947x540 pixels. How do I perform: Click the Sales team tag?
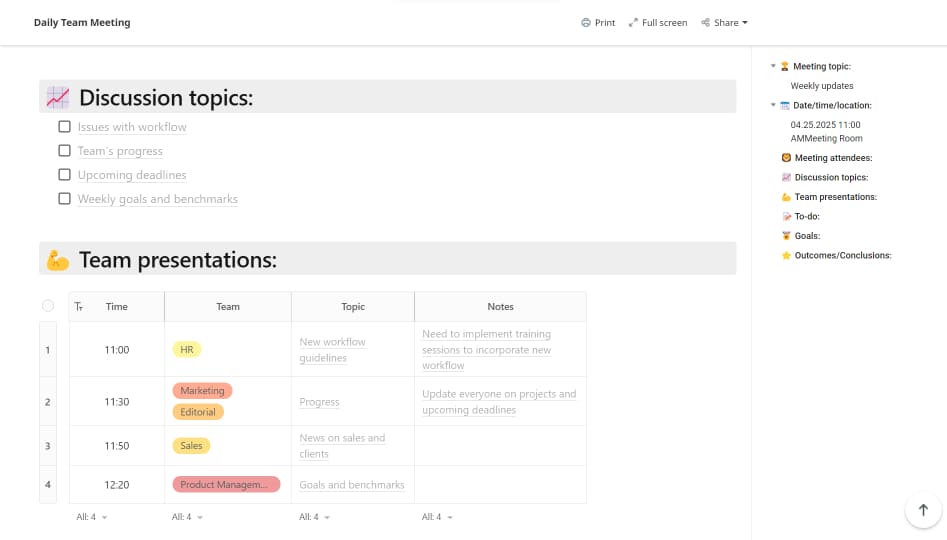pyautogui.click(x=191, y=446)
